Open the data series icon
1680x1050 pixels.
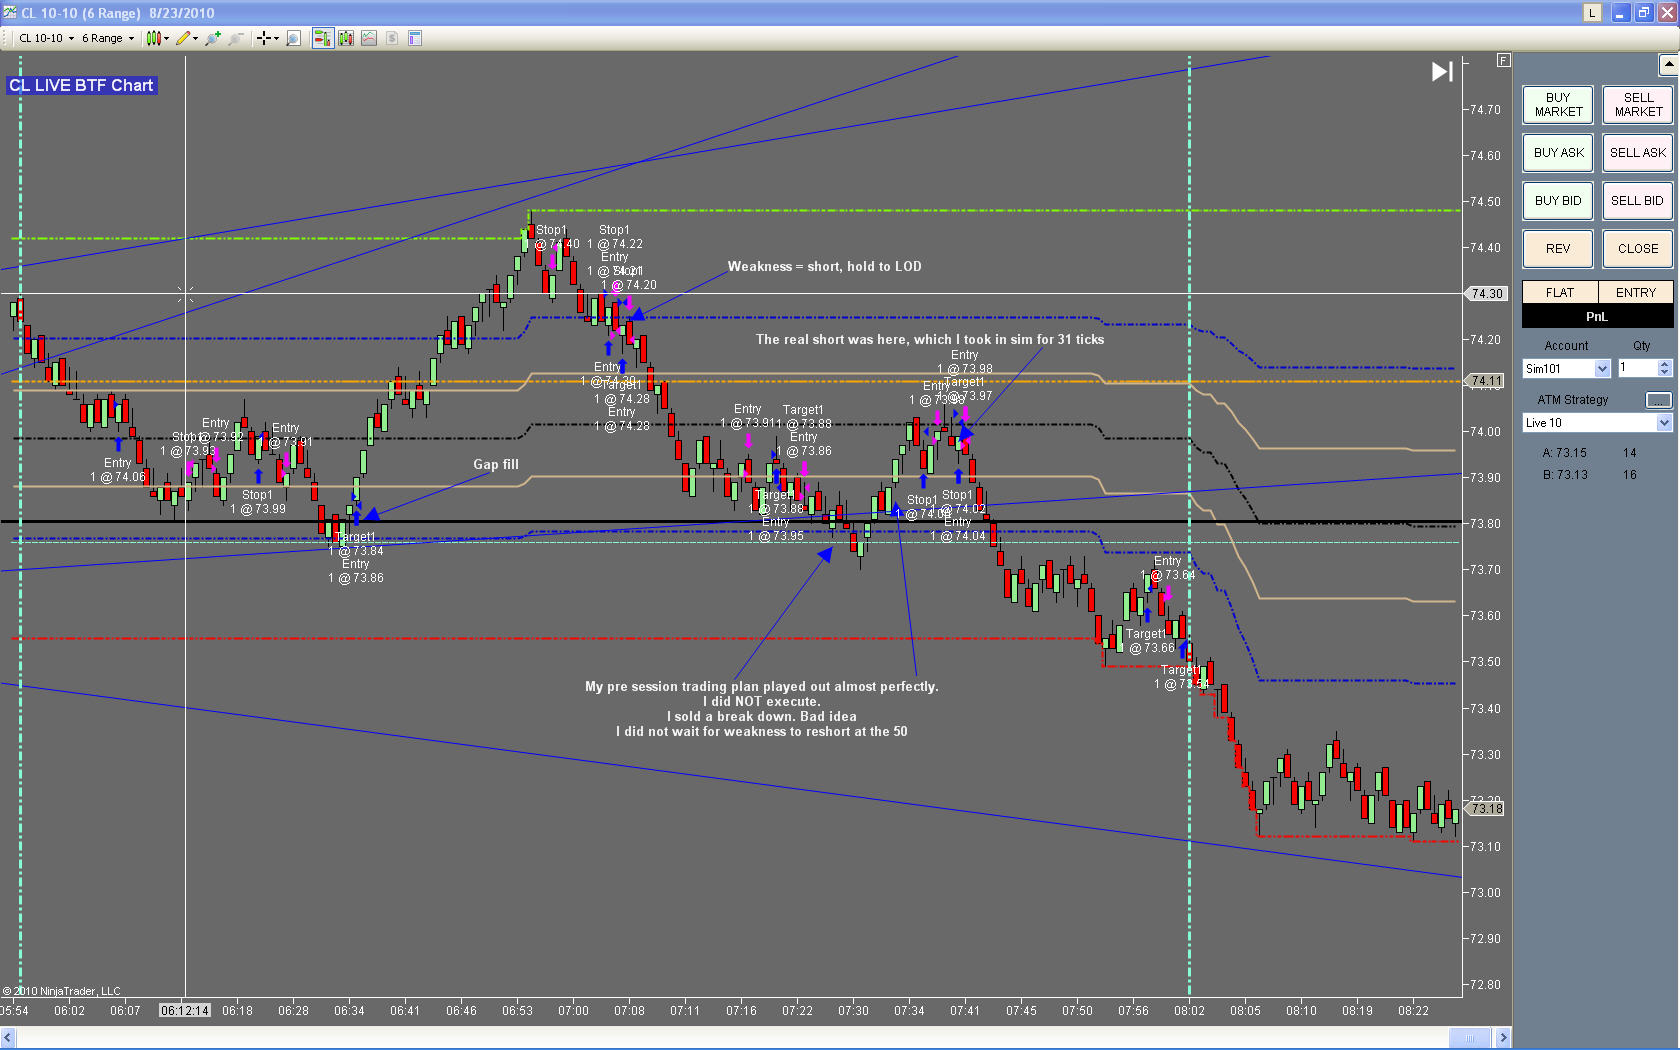pyautogui.click(x=346, y=38)
